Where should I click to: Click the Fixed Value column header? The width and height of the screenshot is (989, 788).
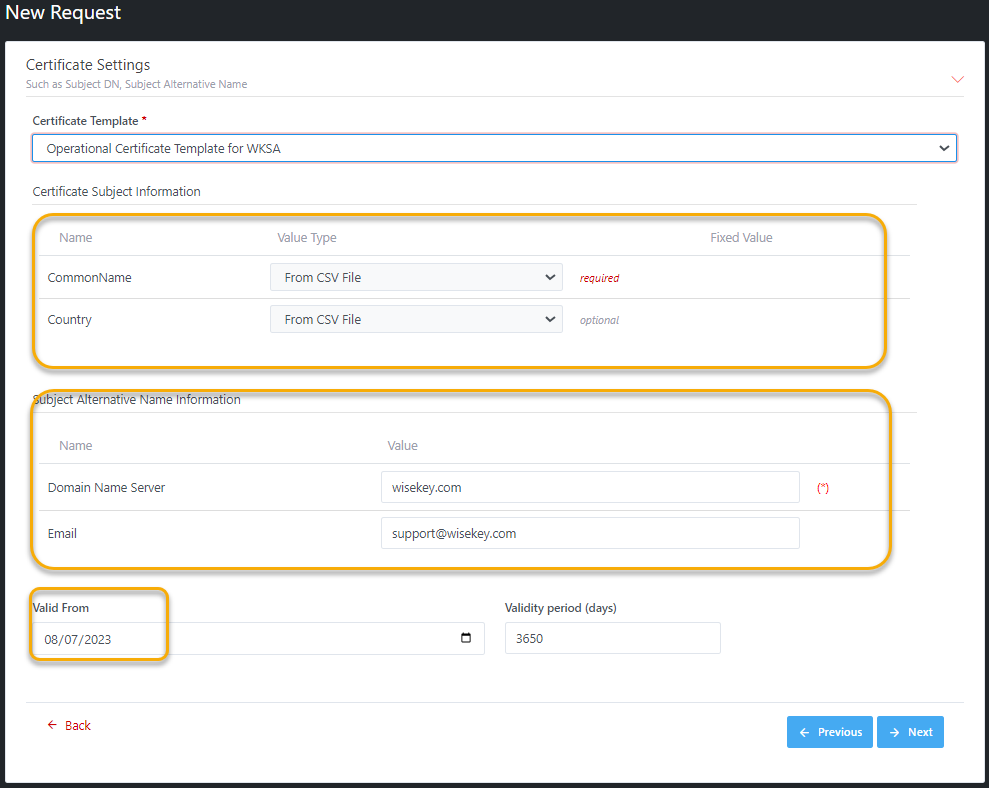coord(741,238)
